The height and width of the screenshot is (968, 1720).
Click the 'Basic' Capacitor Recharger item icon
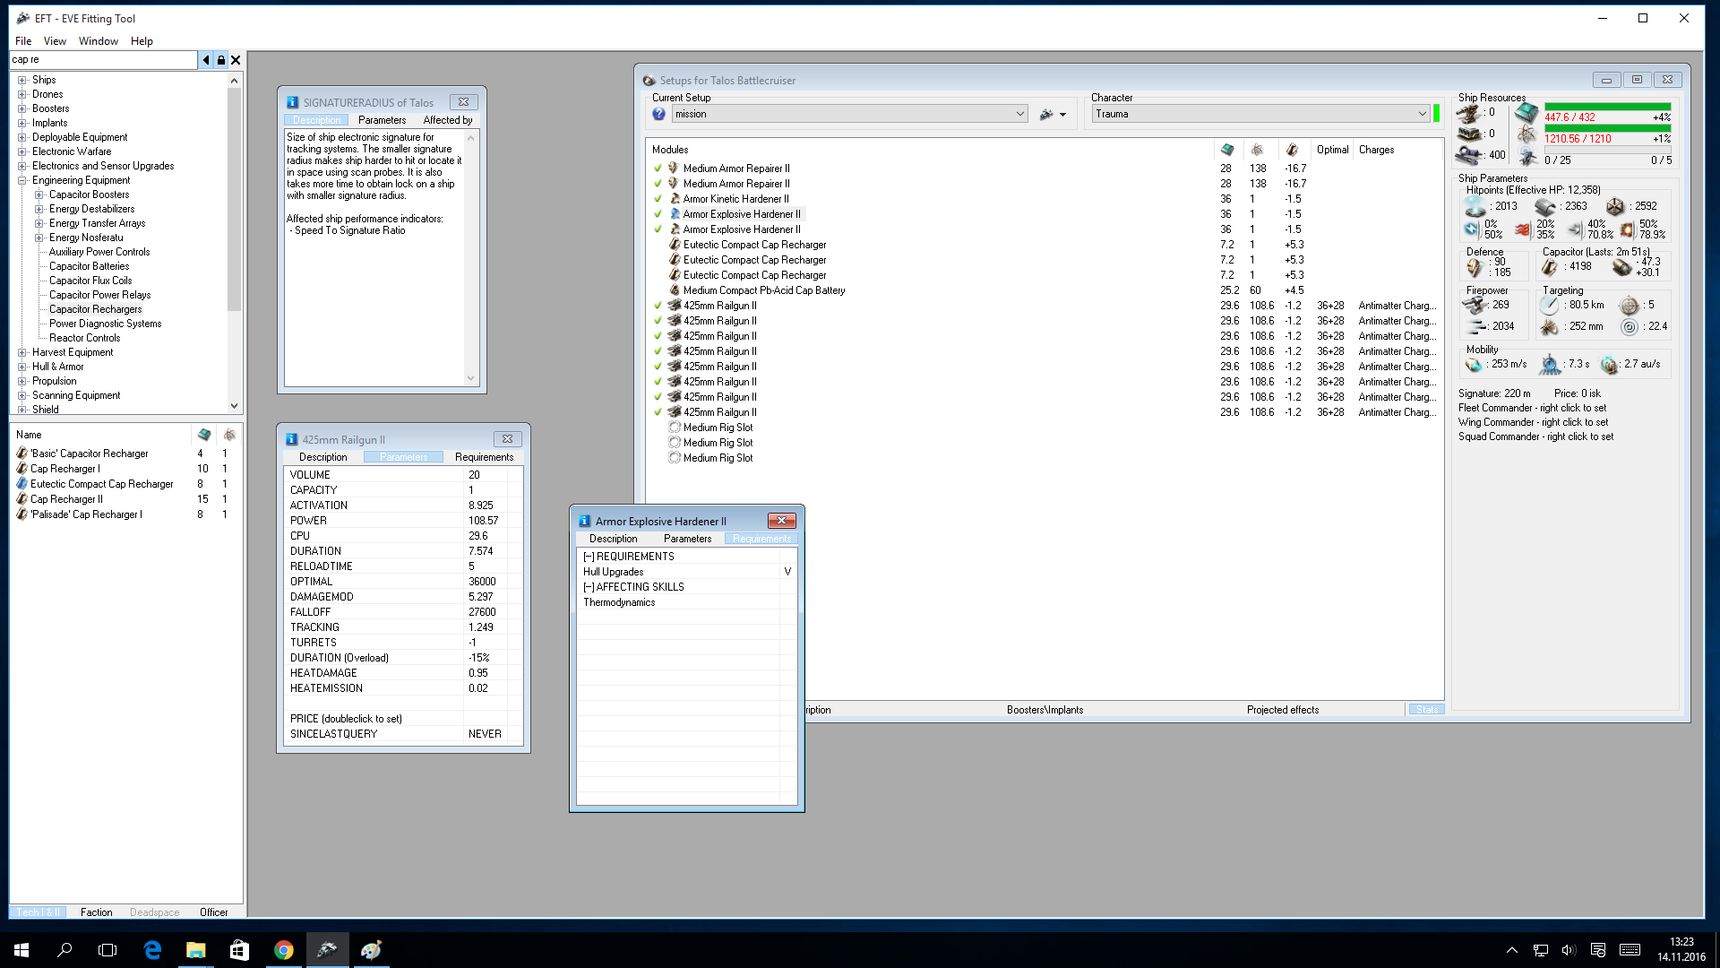coord(22,453)
